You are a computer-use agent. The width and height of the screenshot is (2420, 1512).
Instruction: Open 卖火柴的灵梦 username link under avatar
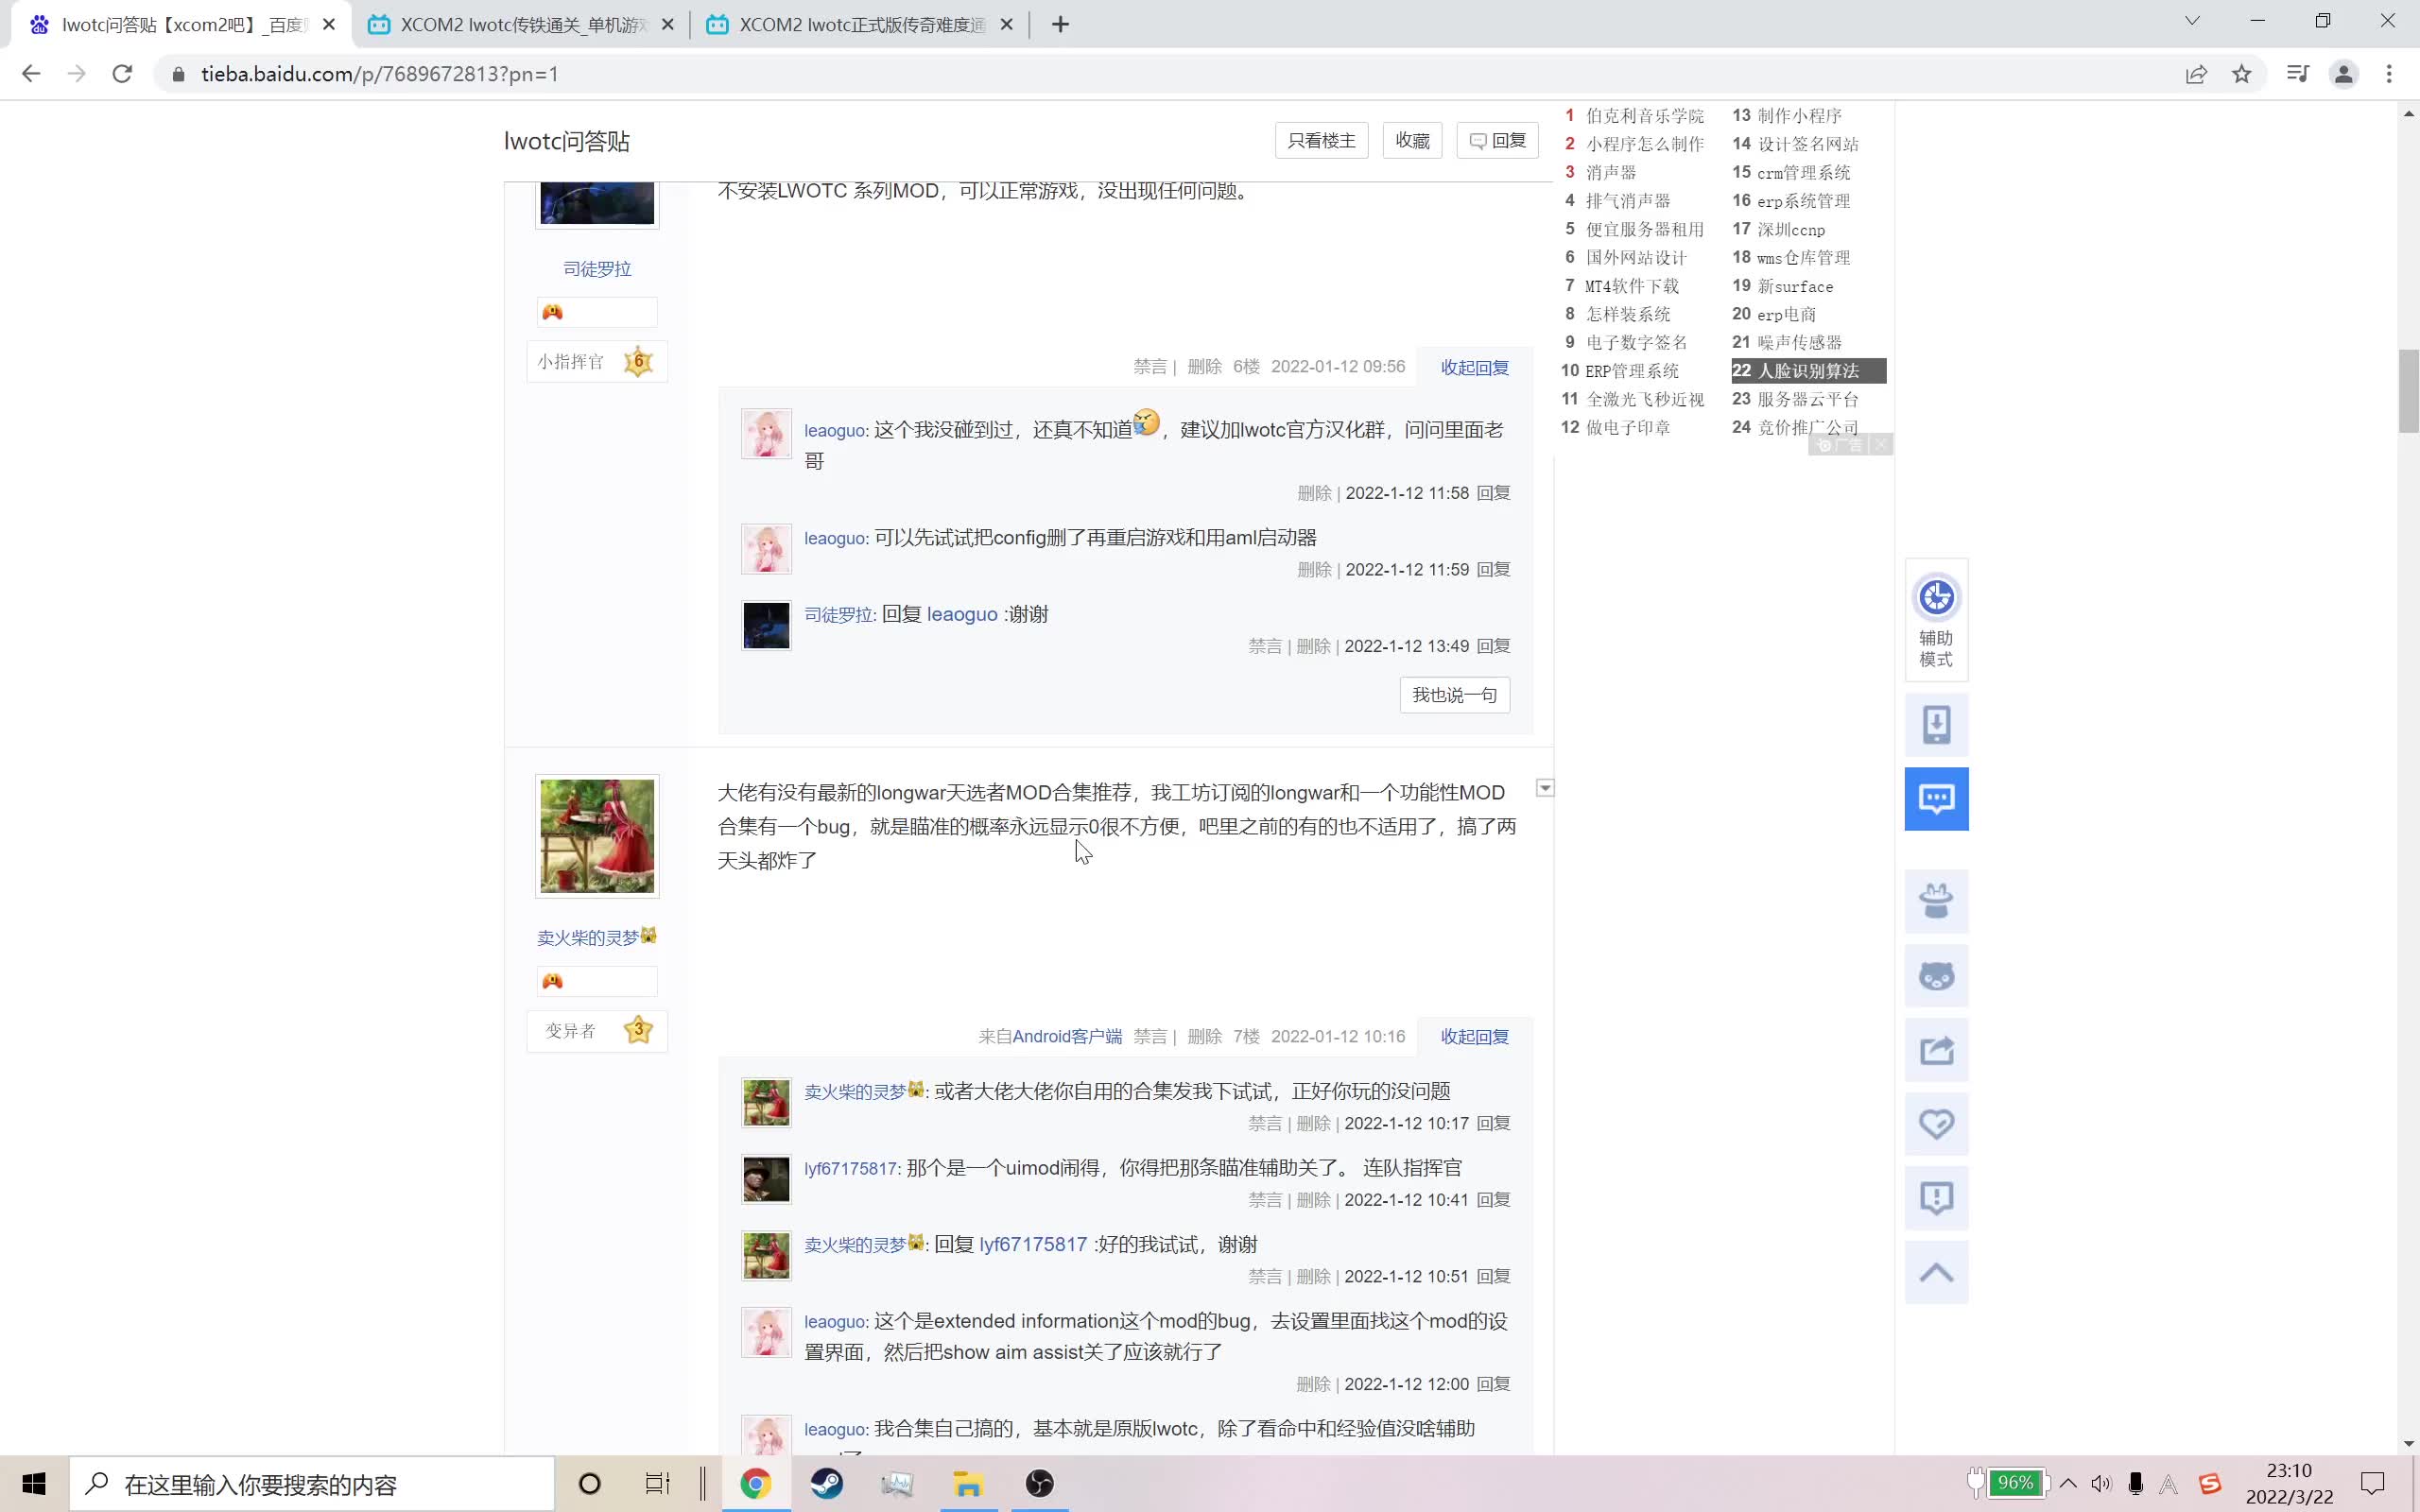pos(596,937)
